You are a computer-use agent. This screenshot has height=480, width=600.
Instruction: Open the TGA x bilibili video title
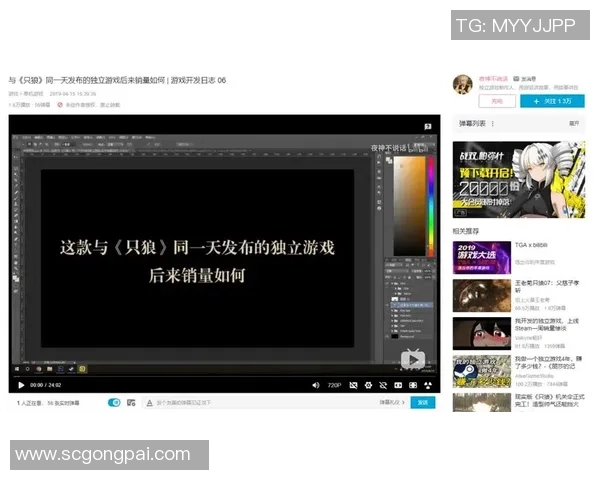coord(531,245)
